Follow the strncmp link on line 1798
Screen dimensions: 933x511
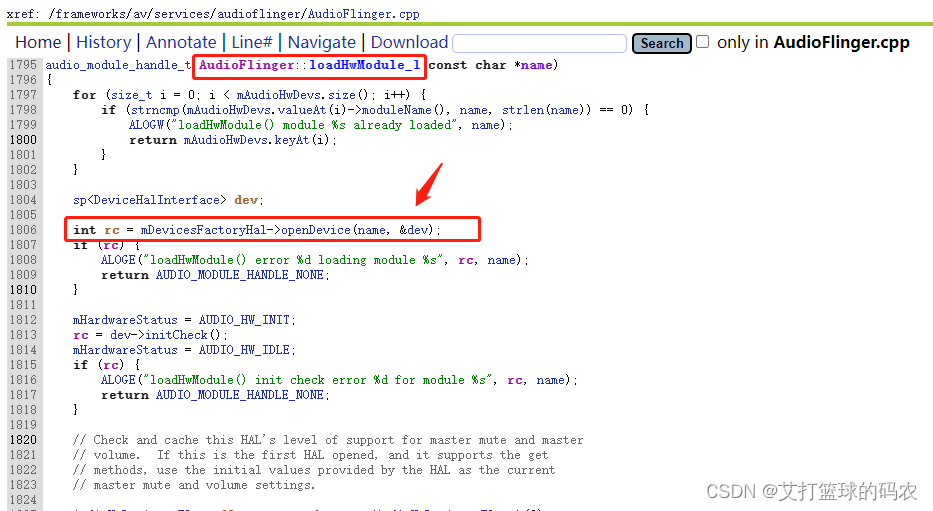pos(156,110)
